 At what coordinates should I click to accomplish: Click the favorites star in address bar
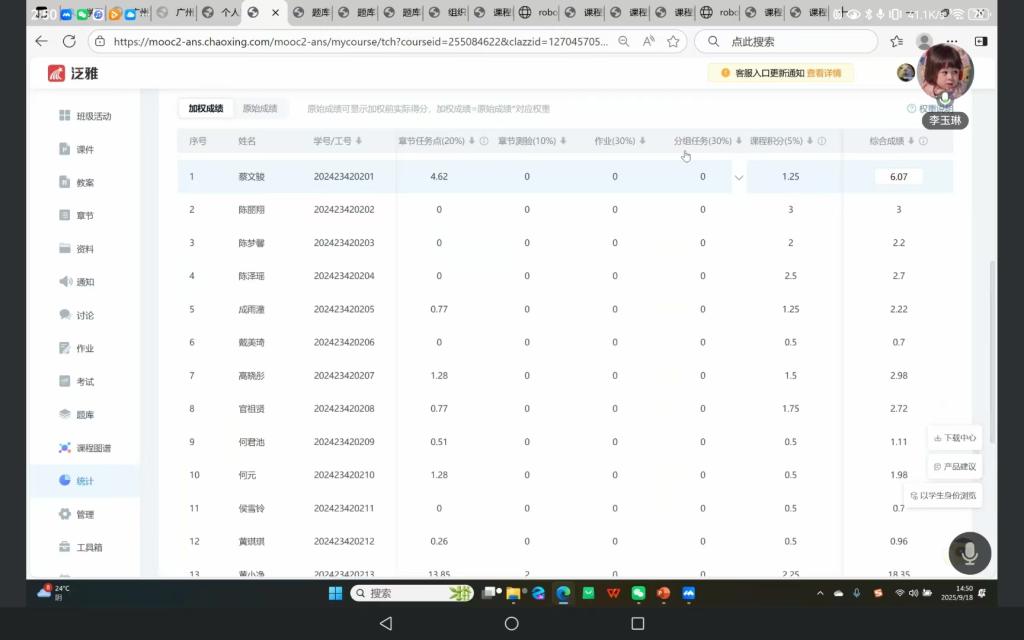click(674, 41)
